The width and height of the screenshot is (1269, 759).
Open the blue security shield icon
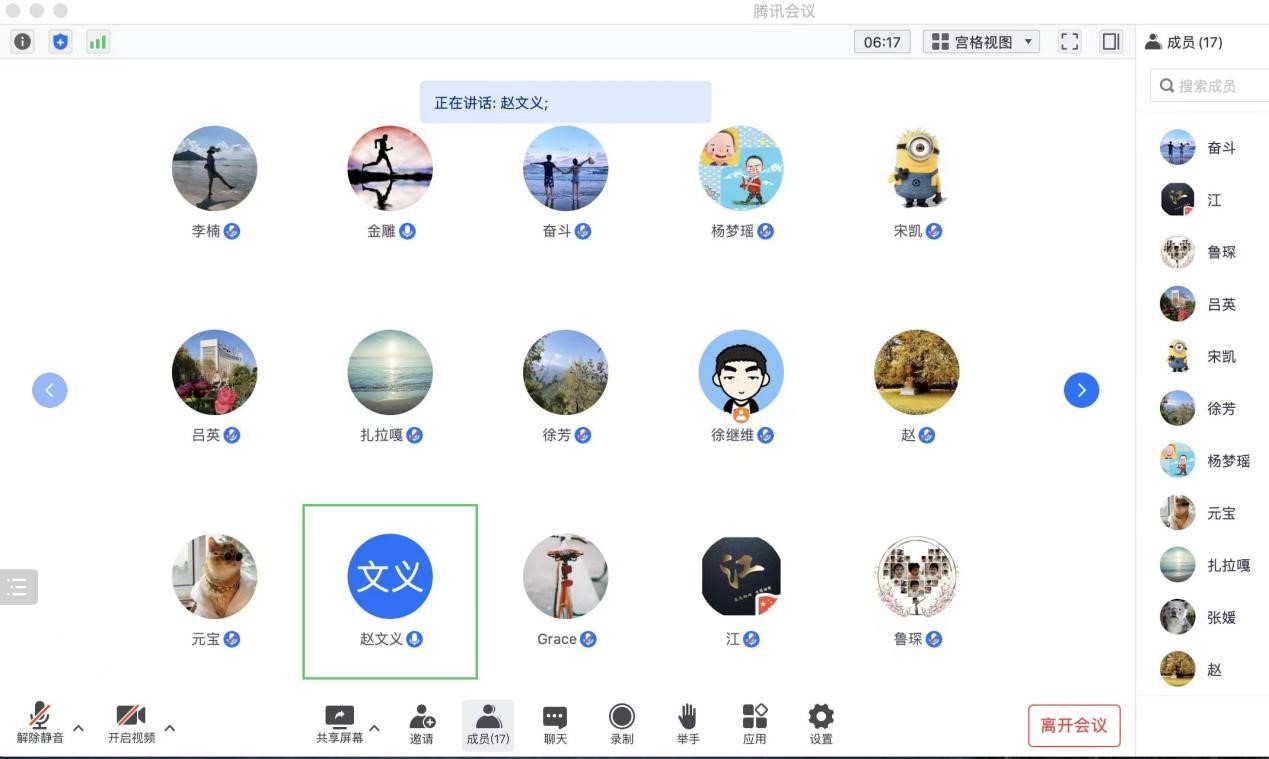coord(60,42)
